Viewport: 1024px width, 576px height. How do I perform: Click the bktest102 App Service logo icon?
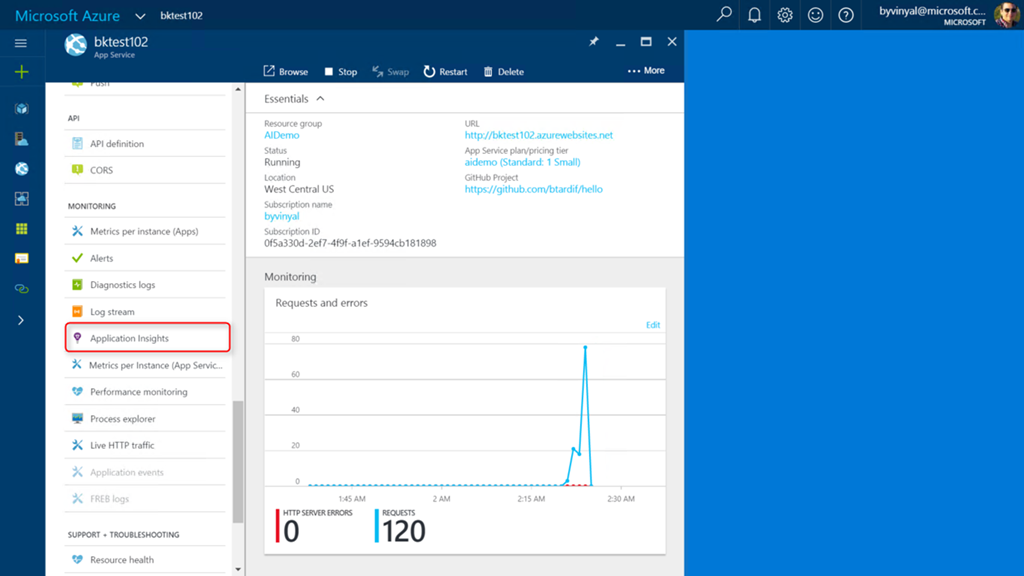76,45
